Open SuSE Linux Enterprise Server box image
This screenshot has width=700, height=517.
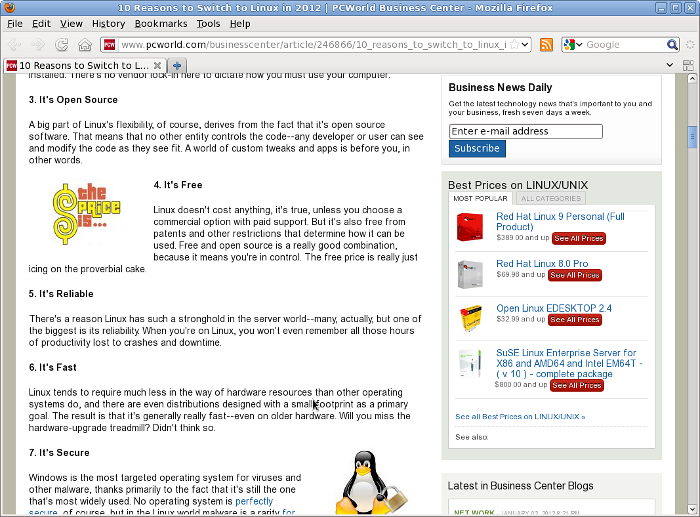click(470, 363)
